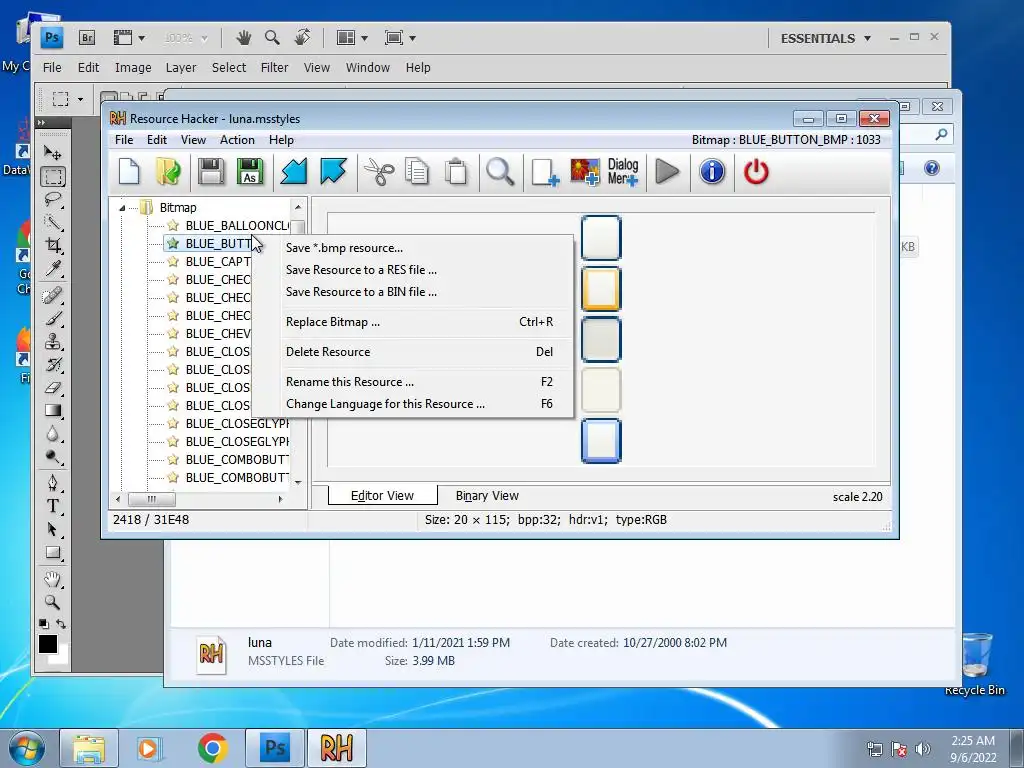Choose Rename this Resource...
1024x768 pixels.
(413, 382)
